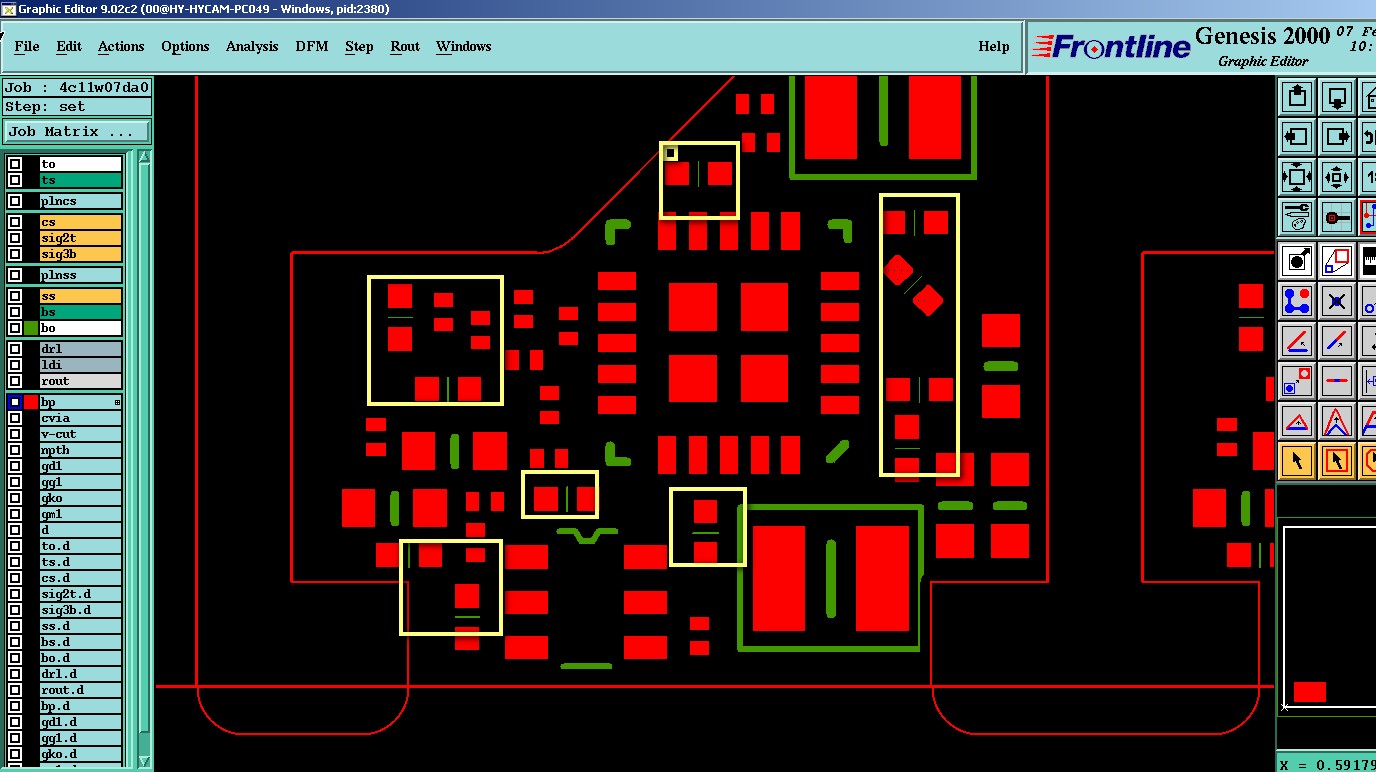
Task: Open the Rout menu
Action: coord(405,46)
